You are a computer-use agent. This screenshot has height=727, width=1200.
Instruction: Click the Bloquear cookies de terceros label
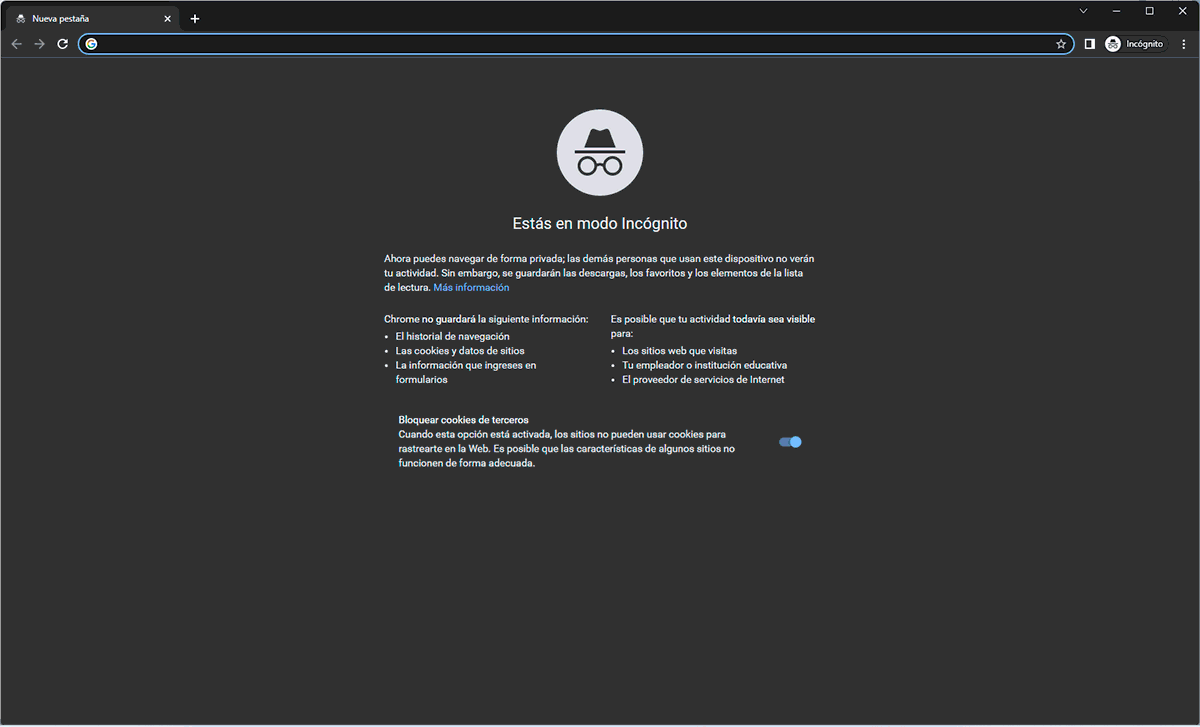click(463, 420)
